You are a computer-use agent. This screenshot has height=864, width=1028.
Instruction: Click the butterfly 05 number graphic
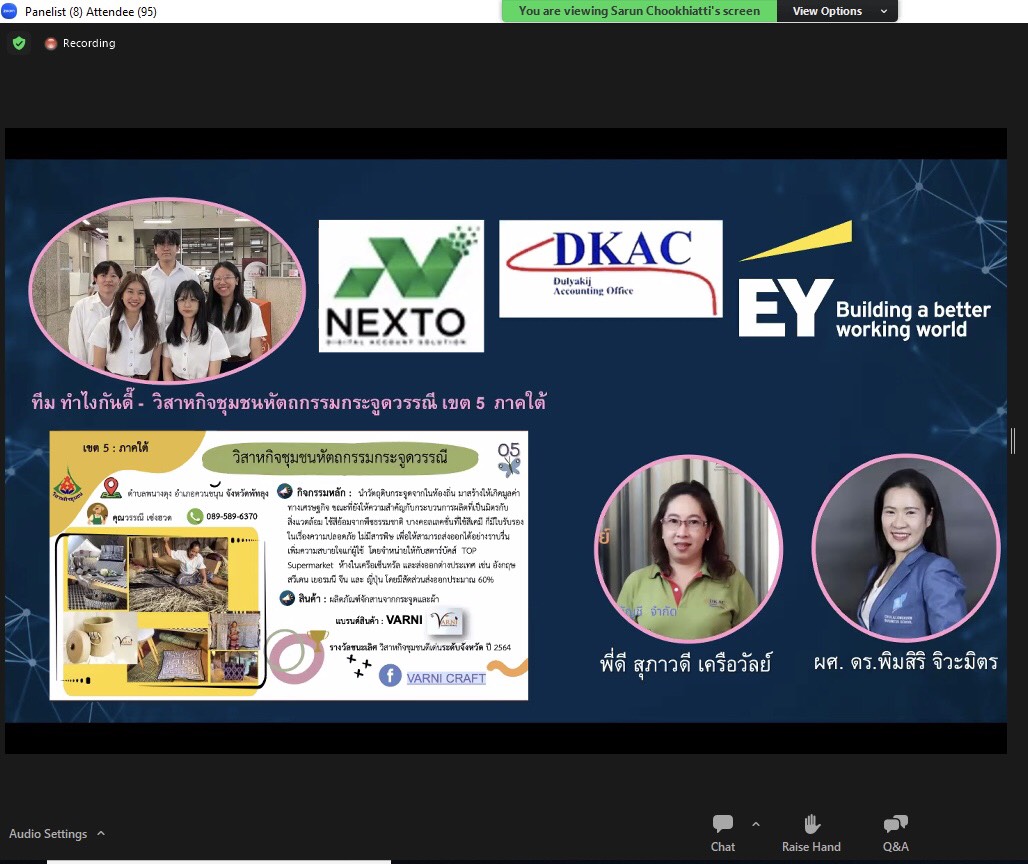(509, 458)
